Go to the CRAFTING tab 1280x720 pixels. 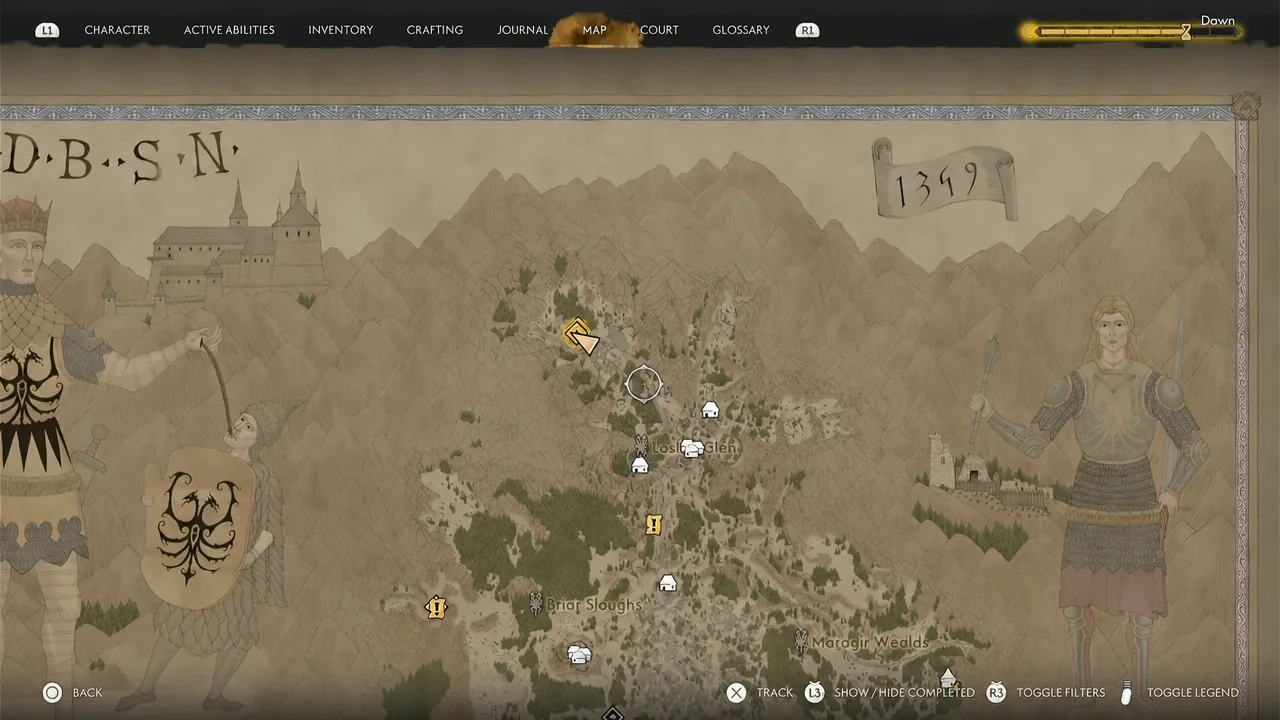click(x=435, y=31)
